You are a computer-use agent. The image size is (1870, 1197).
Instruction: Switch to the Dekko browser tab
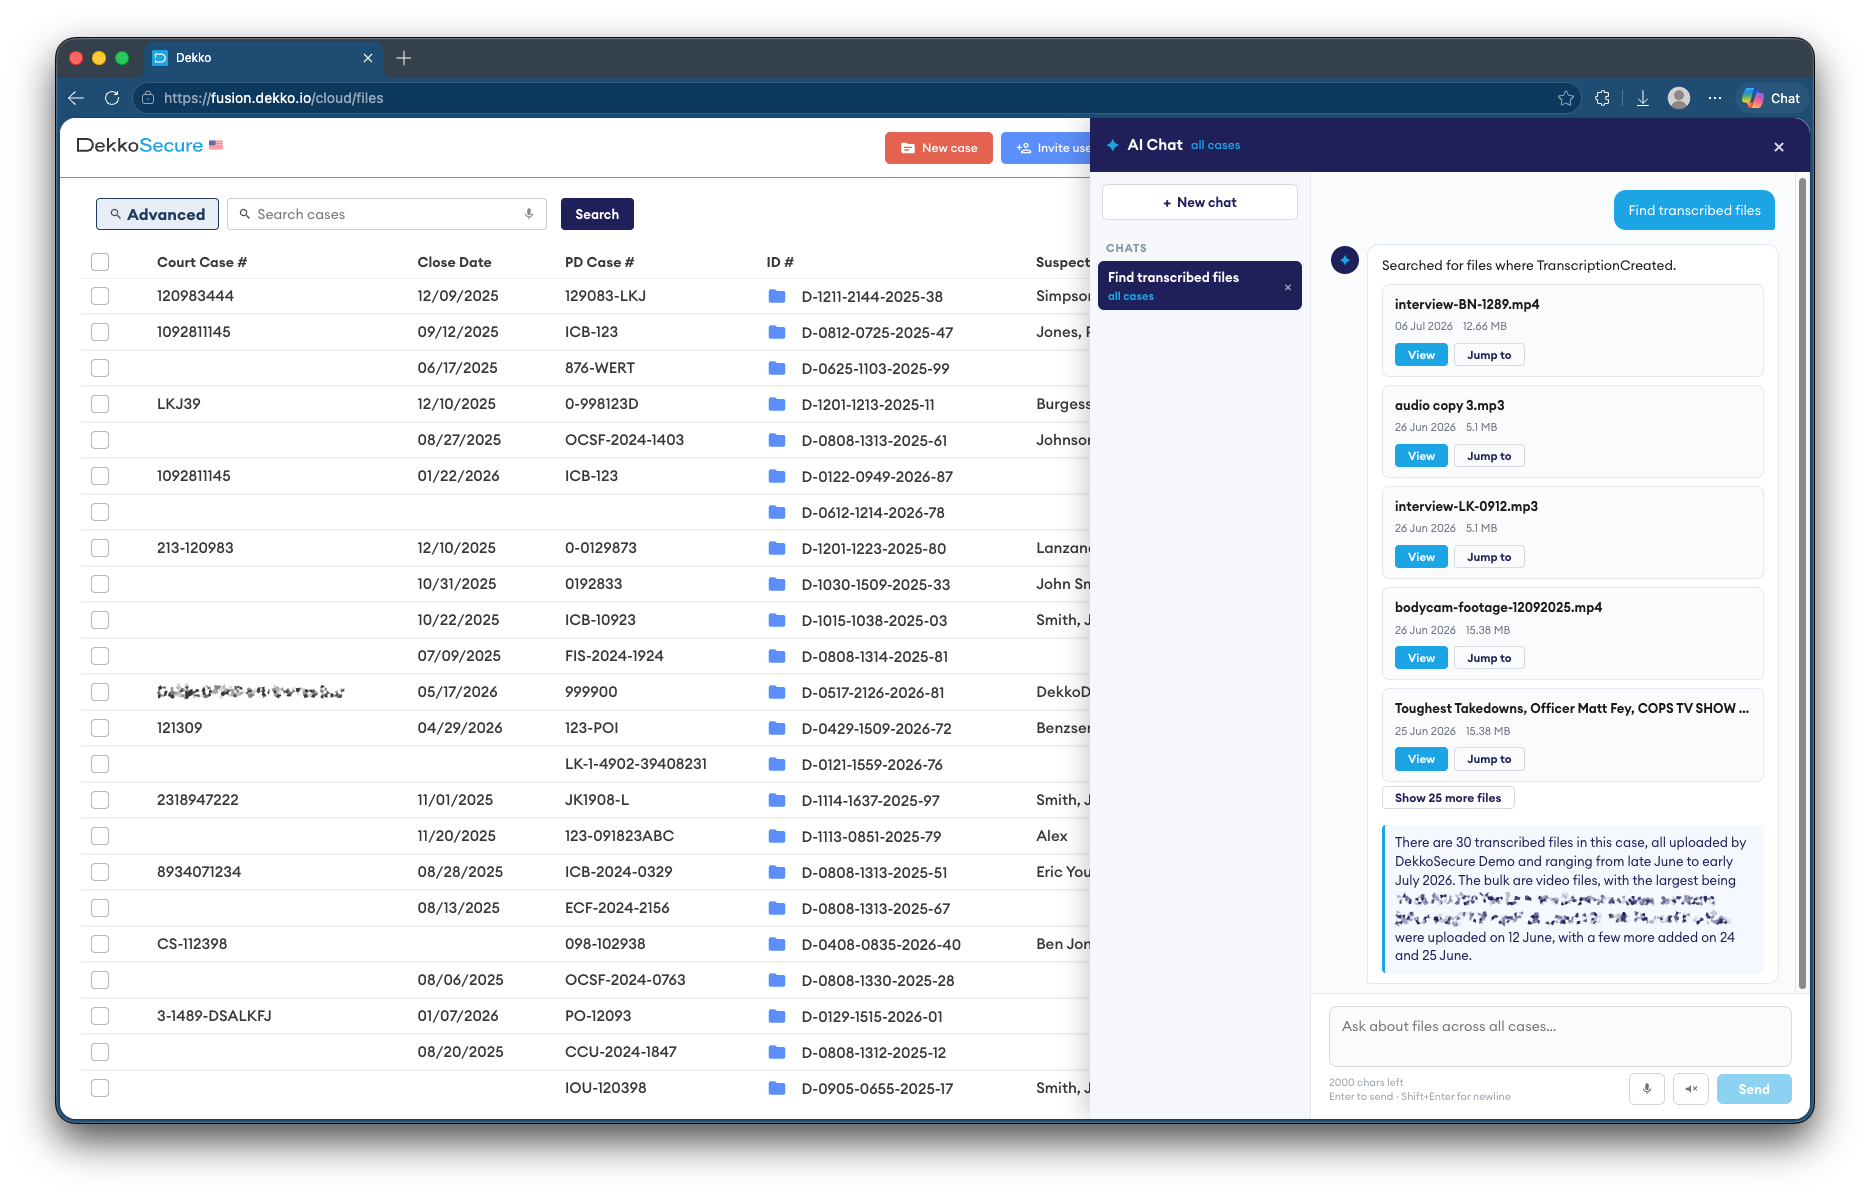point(264,58)
